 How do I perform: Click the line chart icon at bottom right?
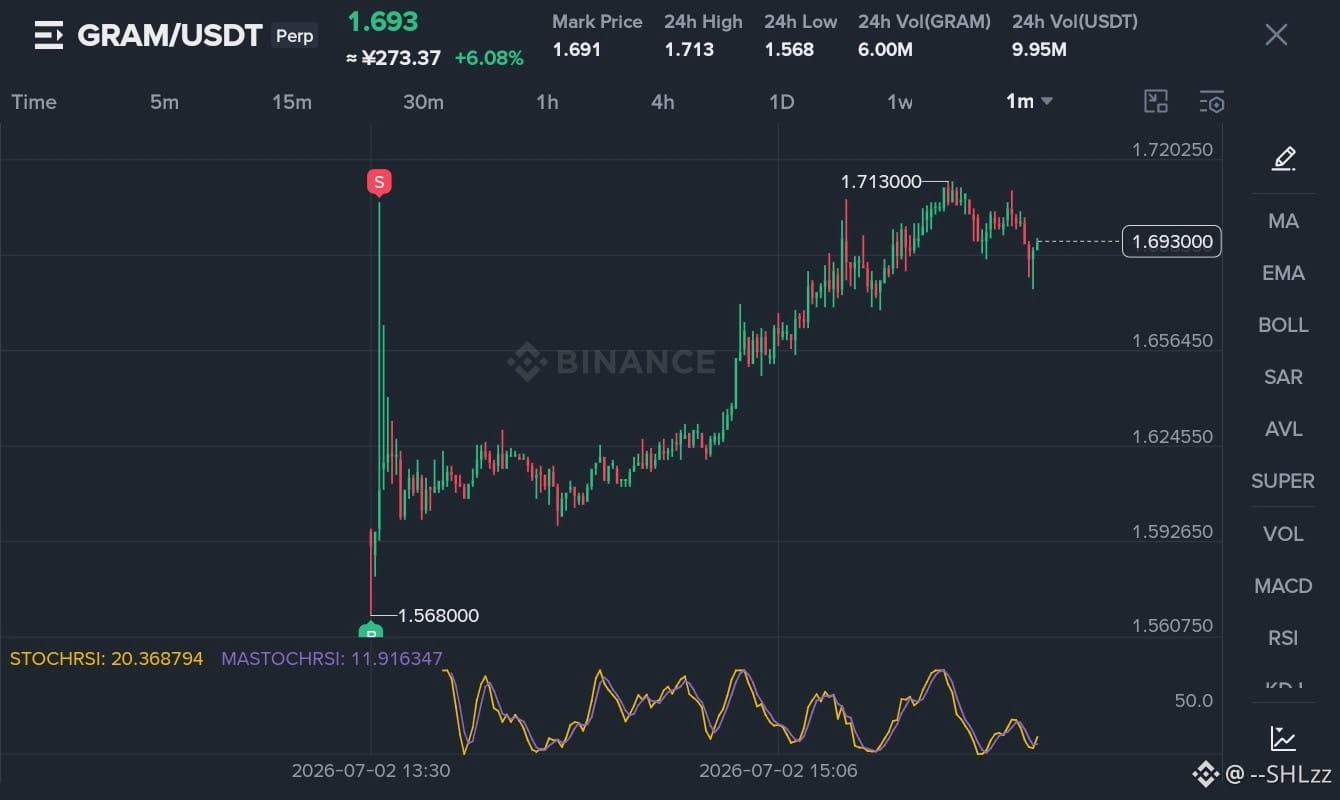tap(1283, 738)
